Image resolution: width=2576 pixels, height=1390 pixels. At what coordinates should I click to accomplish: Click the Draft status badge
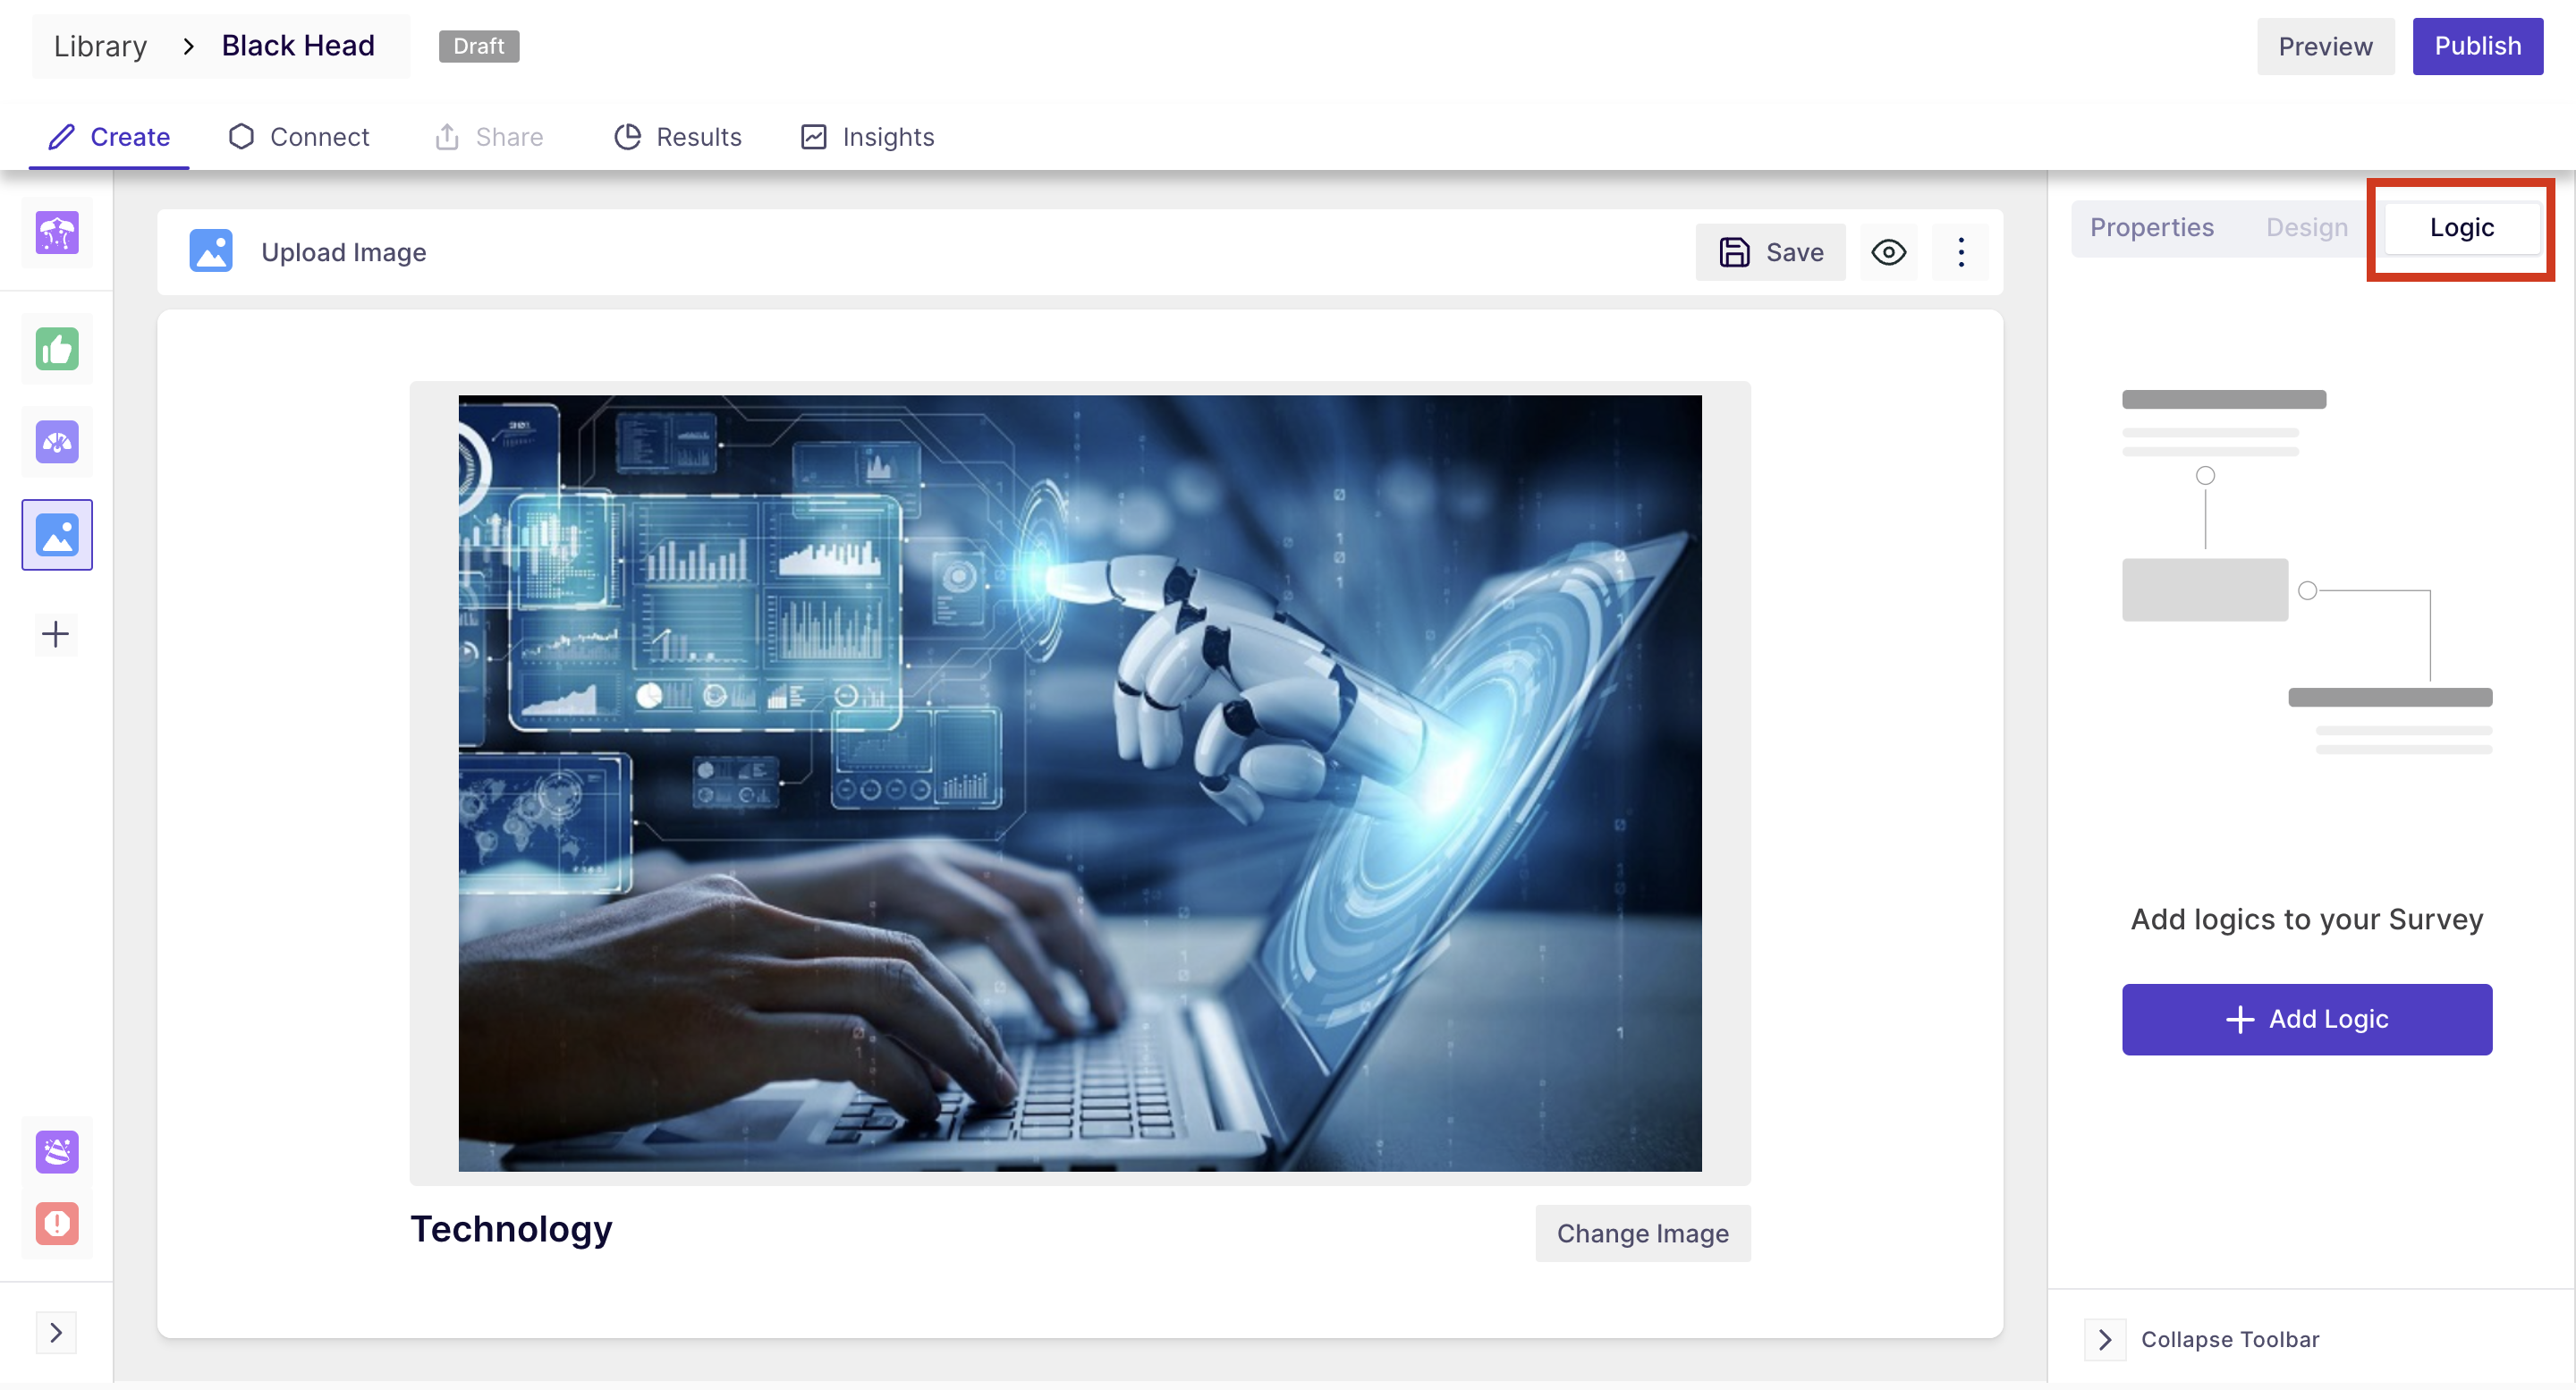click(x=479, y=46)
